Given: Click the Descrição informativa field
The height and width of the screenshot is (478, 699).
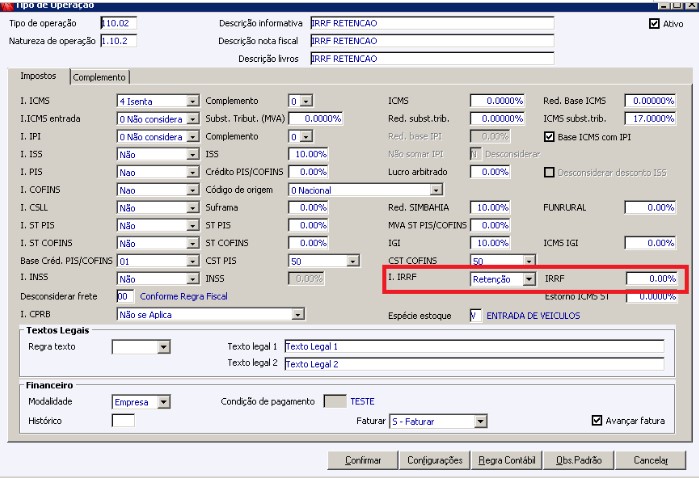Looking at the screenshot, I should click(432, 23).
